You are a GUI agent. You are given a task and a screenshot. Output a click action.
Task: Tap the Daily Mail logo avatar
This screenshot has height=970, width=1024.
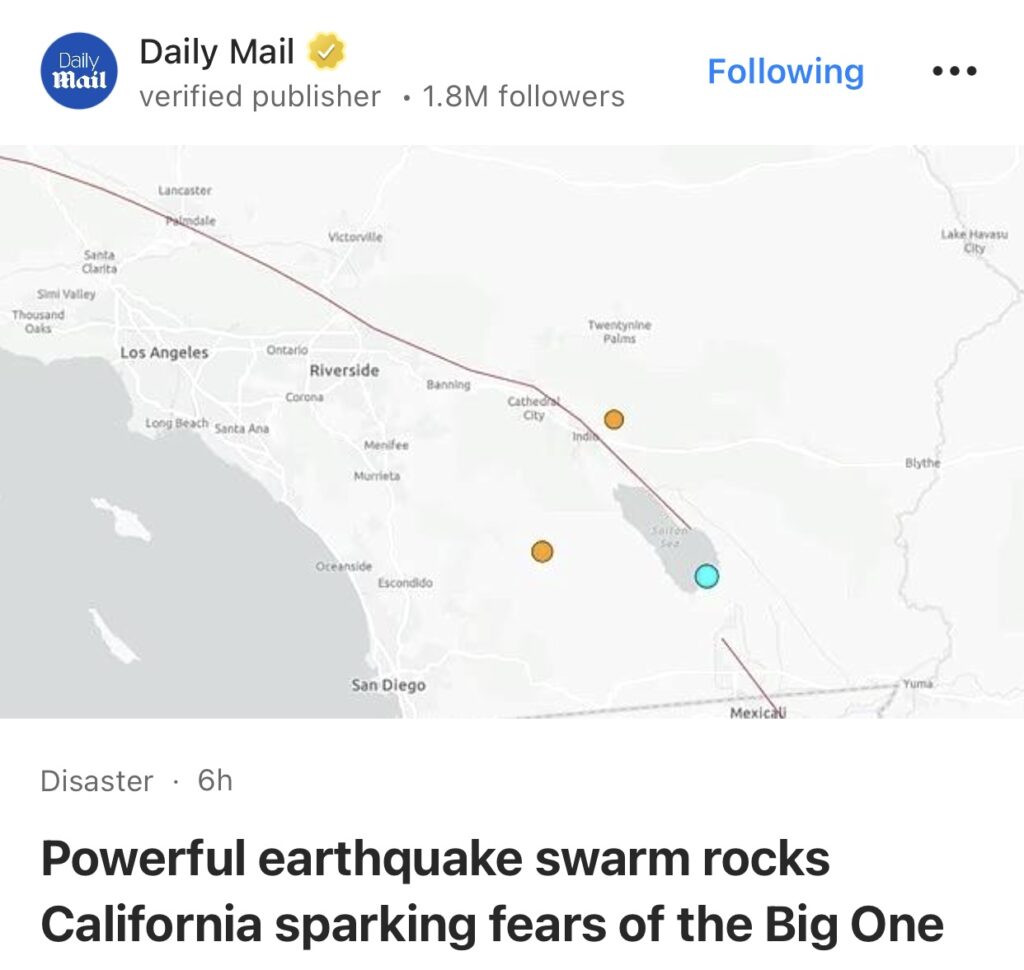[78, 71]
